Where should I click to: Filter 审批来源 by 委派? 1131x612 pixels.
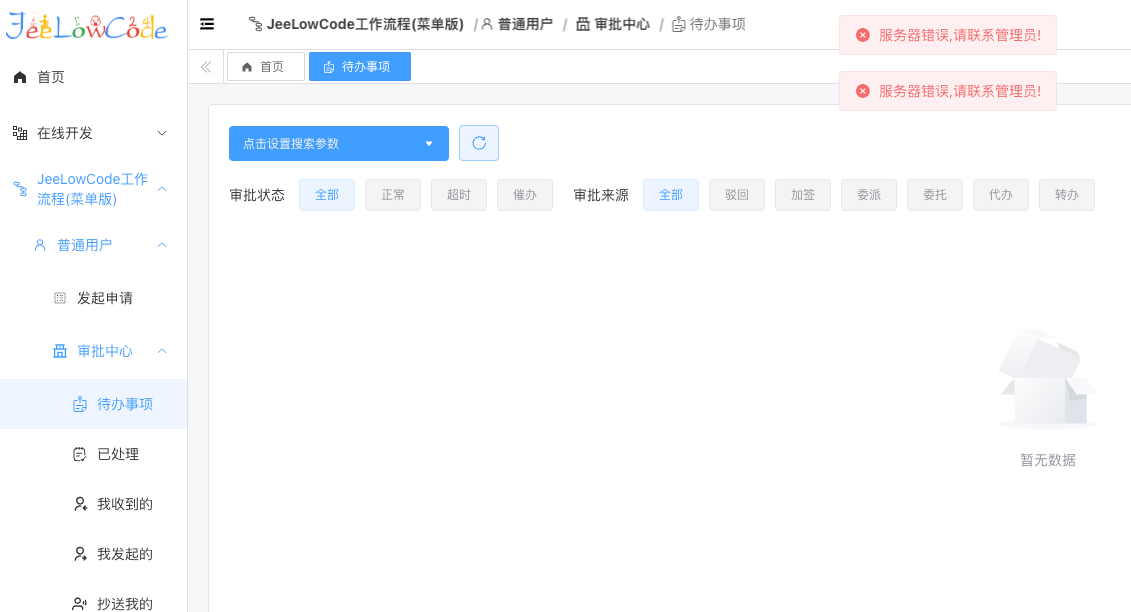point(869,195)
